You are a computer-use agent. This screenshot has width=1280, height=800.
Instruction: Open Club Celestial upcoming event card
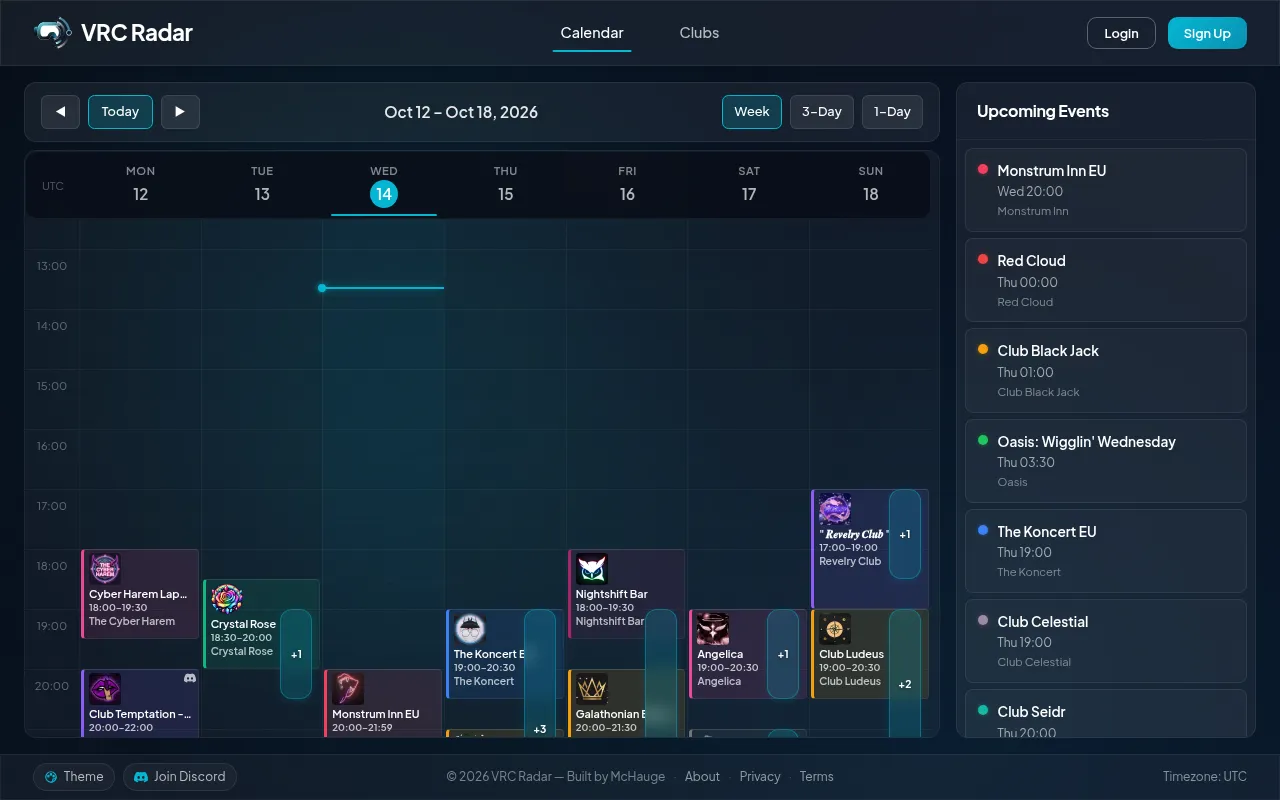pyautogui.click(x=1106, y=641)
